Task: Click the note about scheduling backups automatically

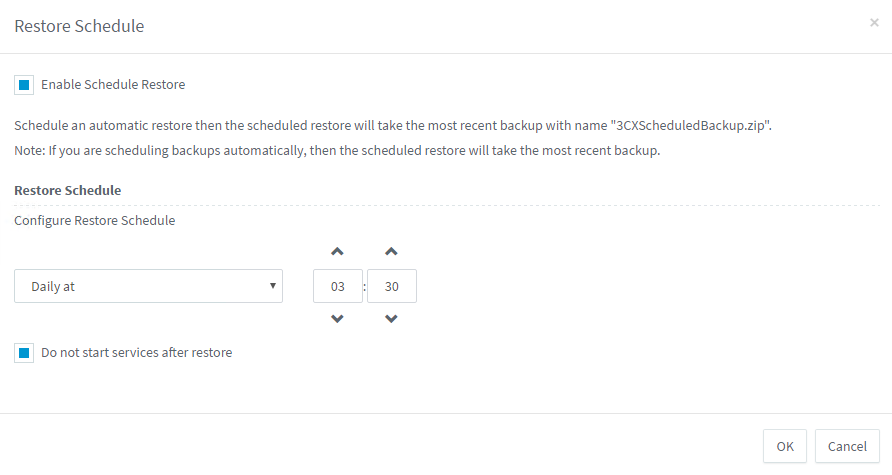Action: click(337, 151)
